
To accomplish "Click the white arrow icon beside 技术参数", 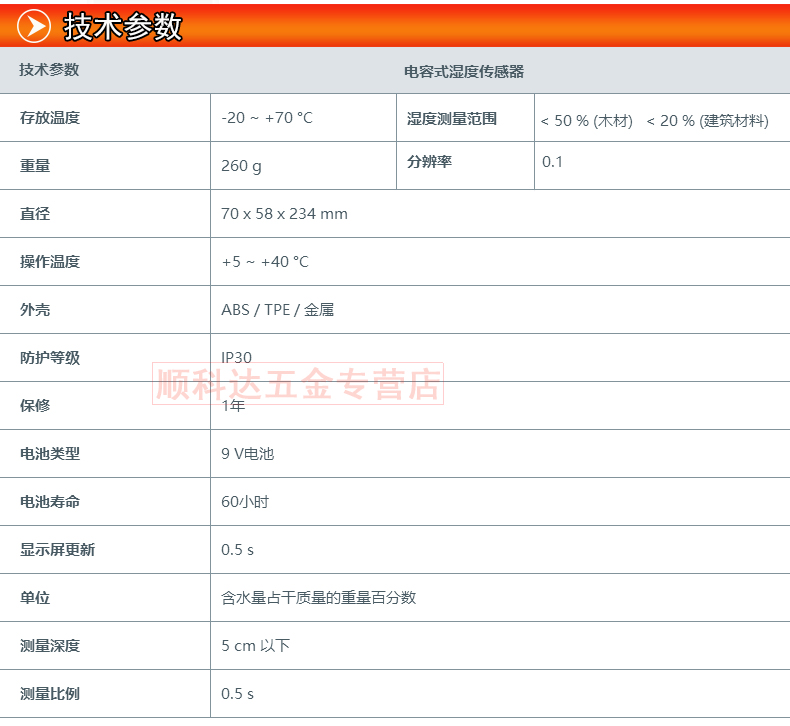I will coord(33,26).
